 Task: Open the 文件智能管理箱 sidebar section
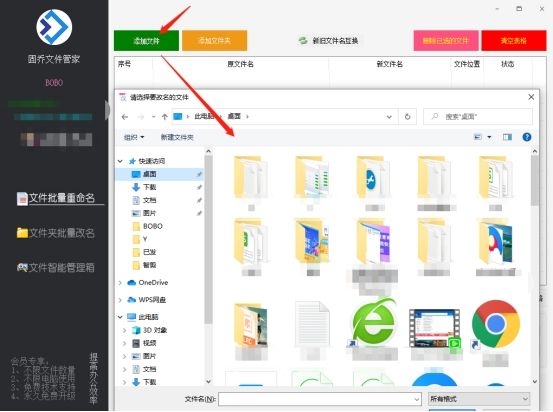56,267
